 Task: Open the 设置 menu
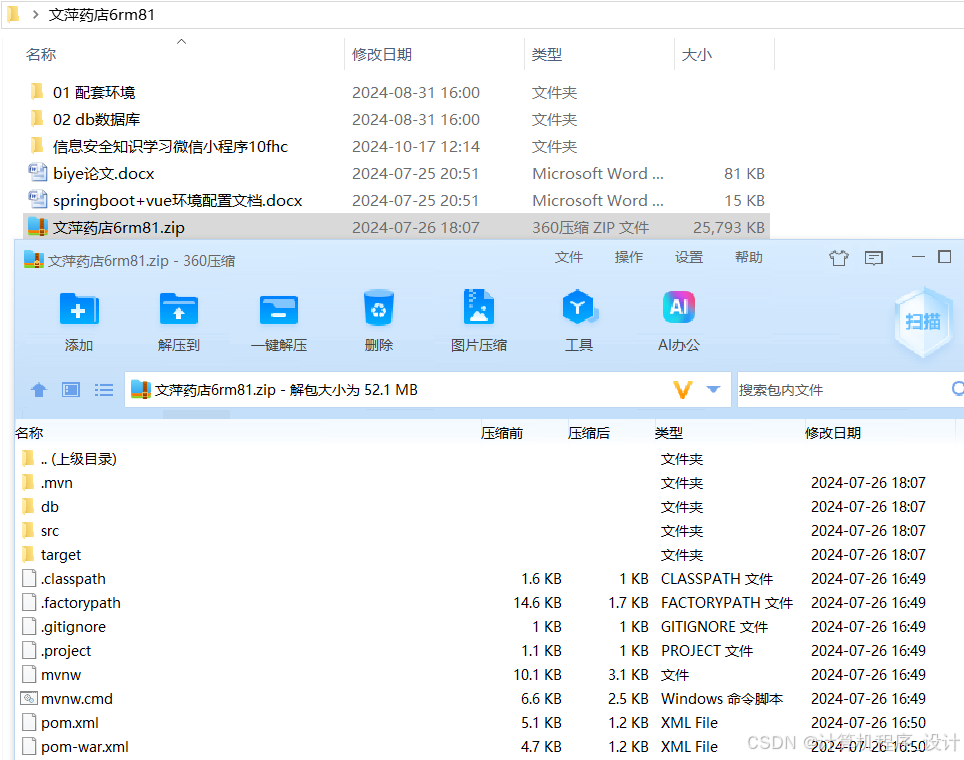pos(688,257)
